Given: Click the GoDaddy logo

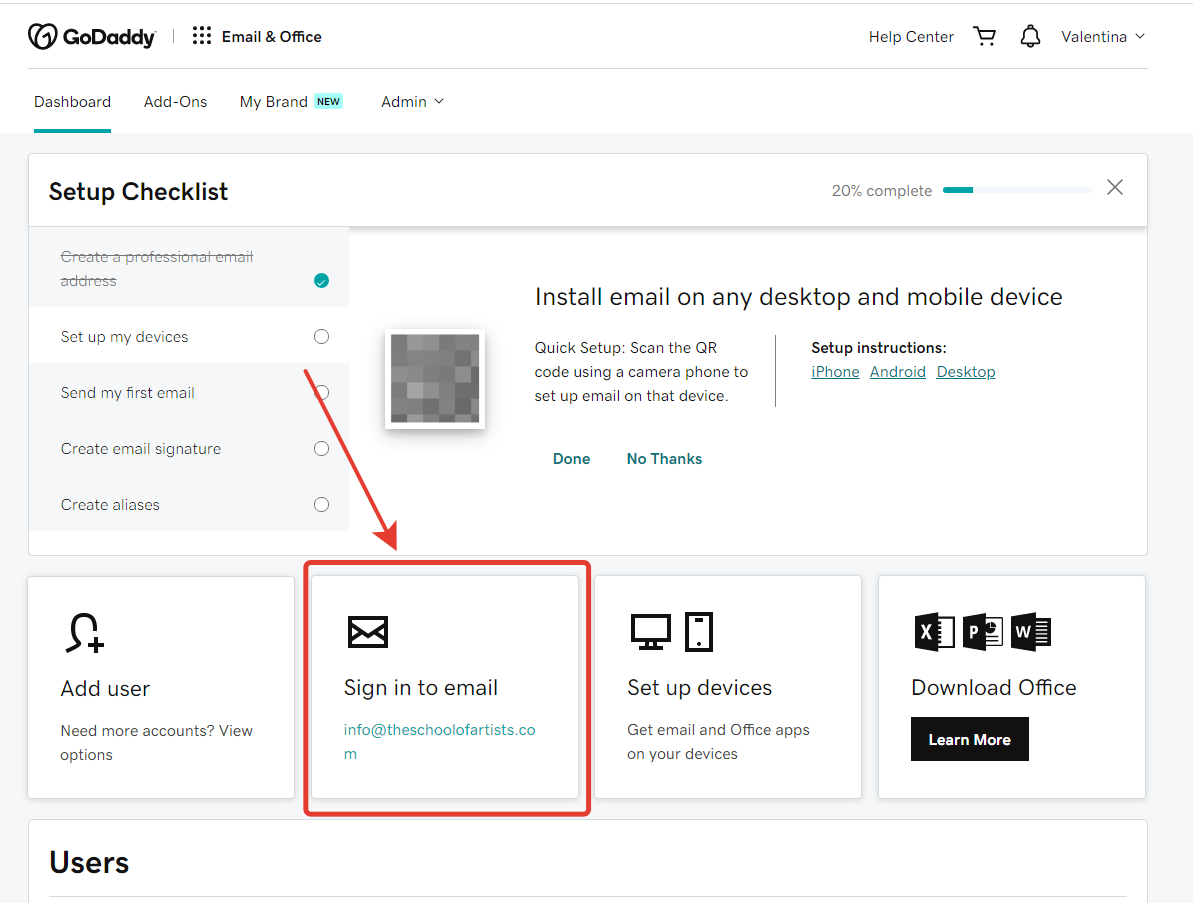Looking at the screenshot, I should tap(92, 37).
